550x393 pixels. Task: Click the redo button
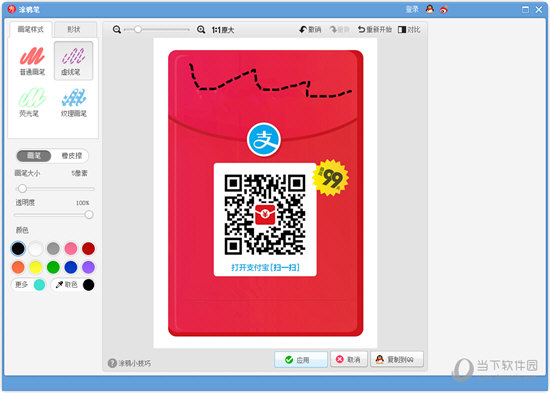pyautogui.click(x=339, y=30)
